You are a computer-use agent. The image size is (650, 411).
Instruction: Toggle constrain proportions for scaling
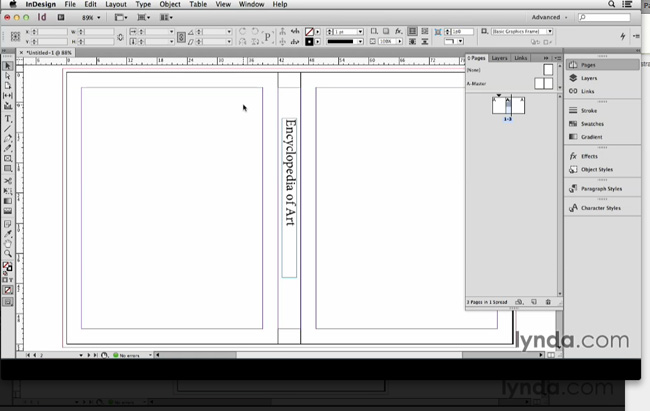click(181, 37)
